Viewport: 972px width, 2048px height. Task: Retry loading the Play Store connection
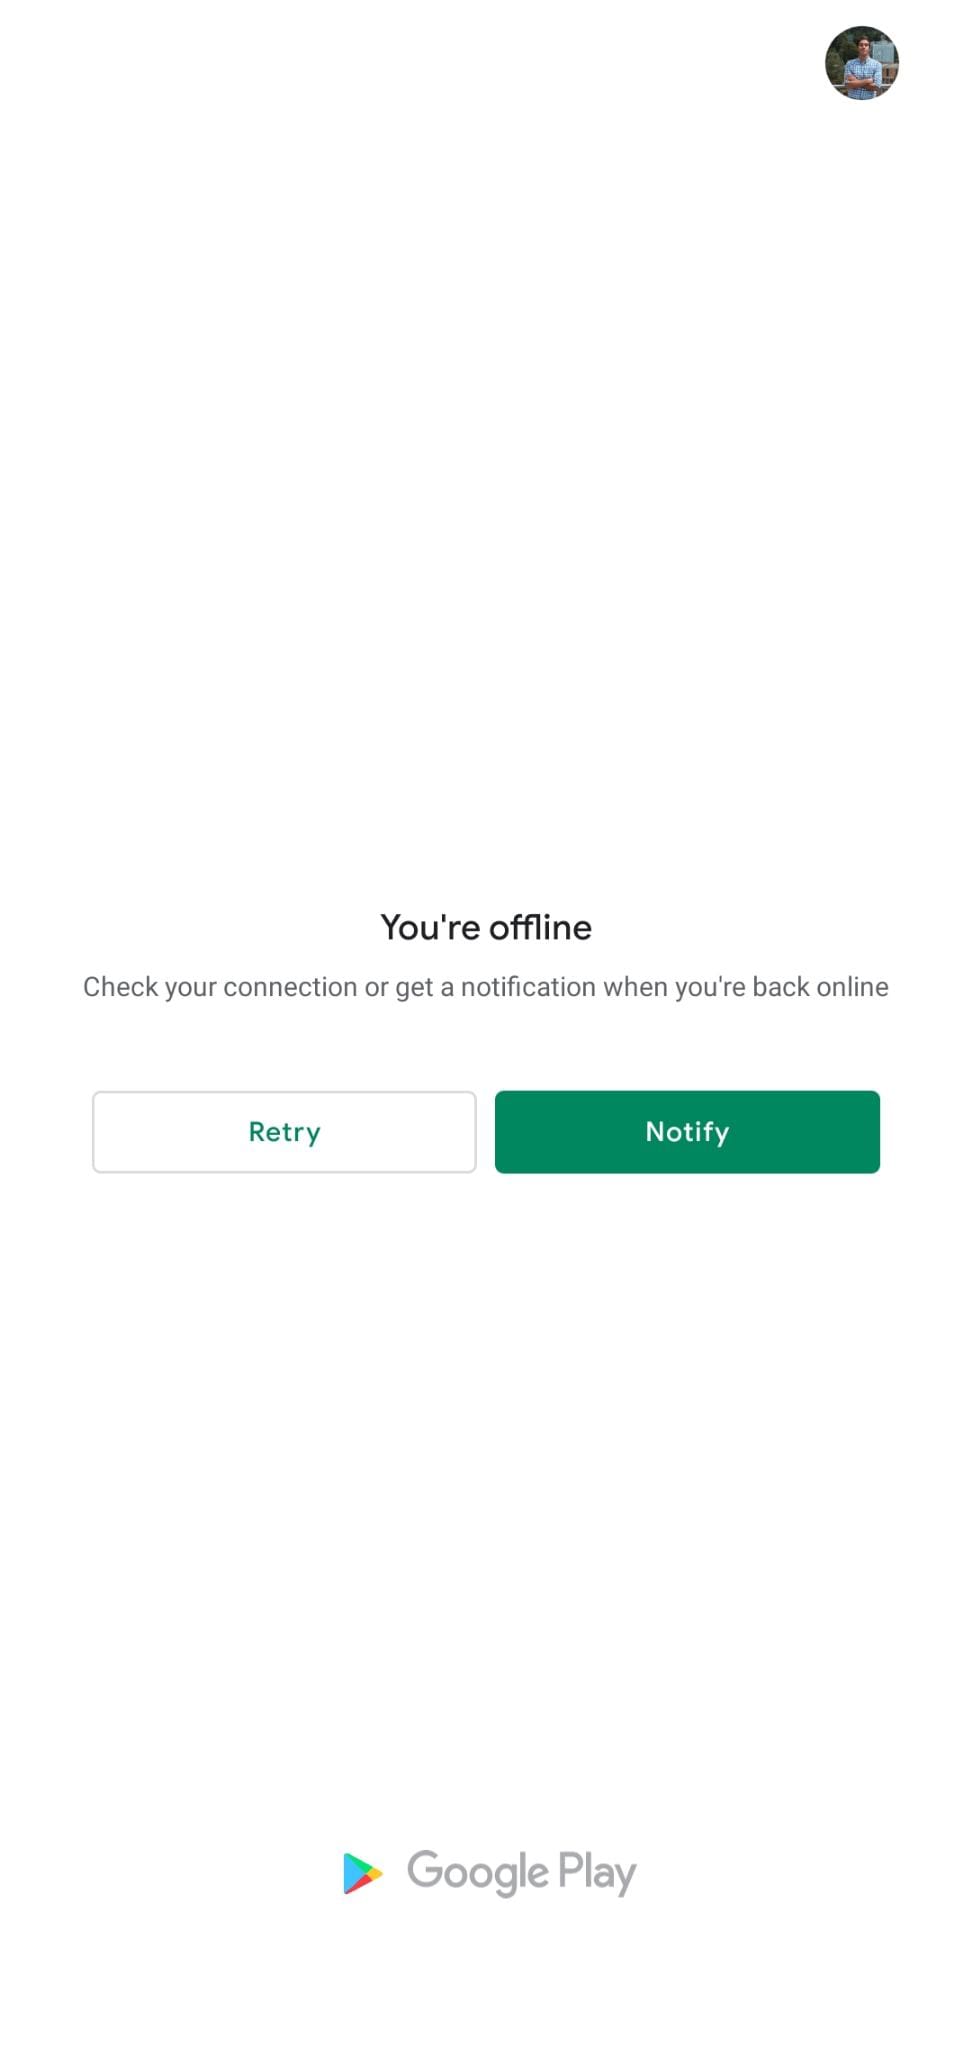click(x=284, y=1131)
